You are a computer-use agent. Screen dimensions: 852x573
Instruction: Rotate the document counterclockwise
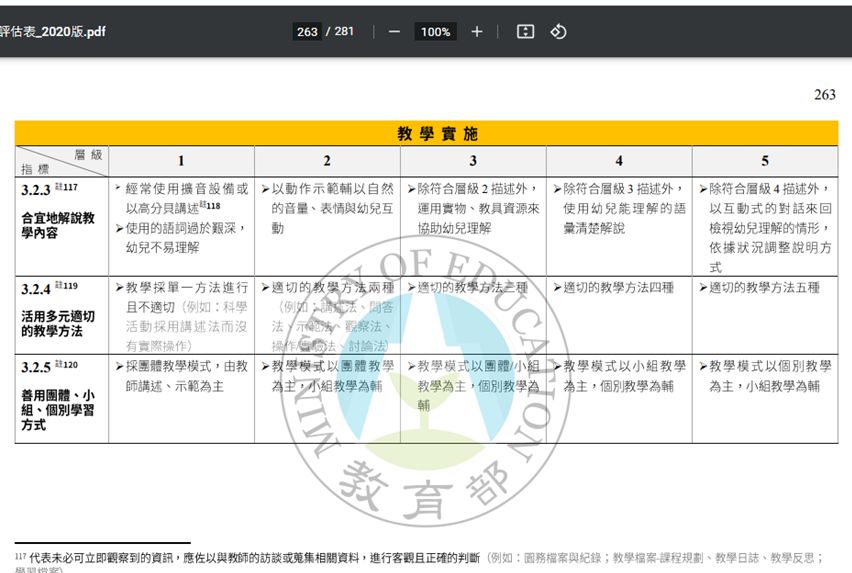tap(558, 32)
